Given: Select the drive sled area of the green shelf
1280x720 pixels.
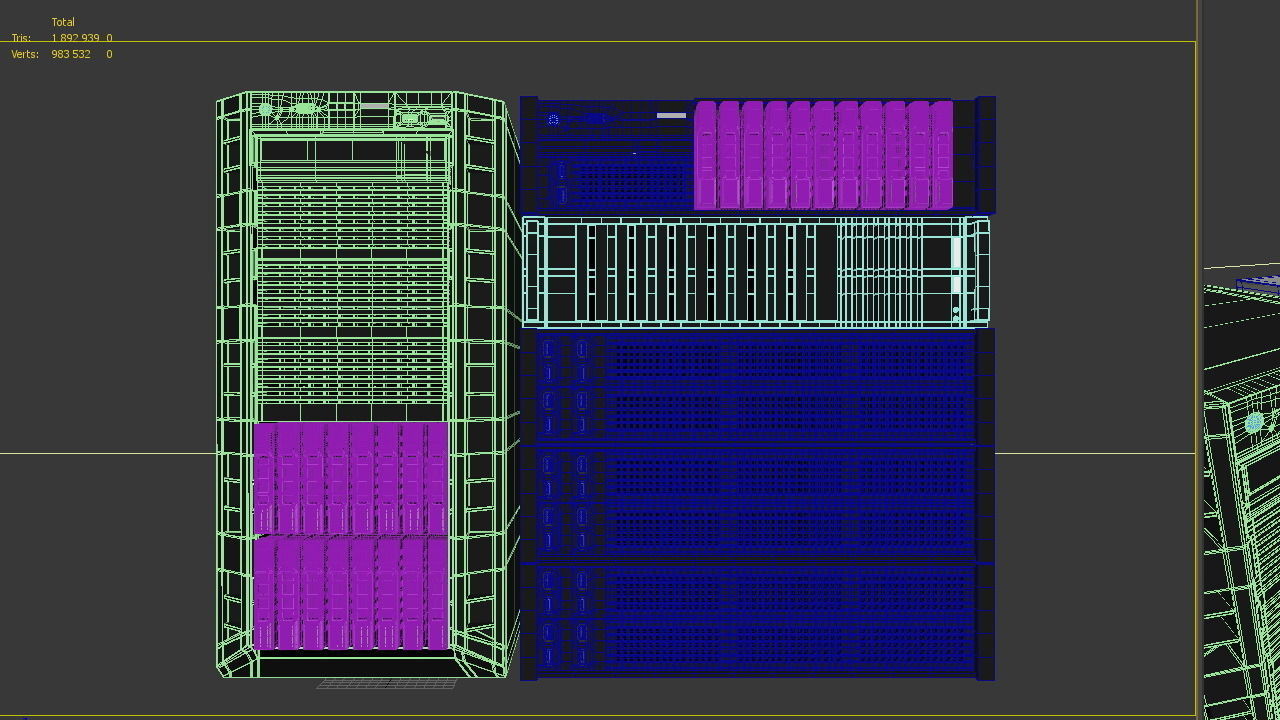Looking at the screenshot, I should [700, 270].
